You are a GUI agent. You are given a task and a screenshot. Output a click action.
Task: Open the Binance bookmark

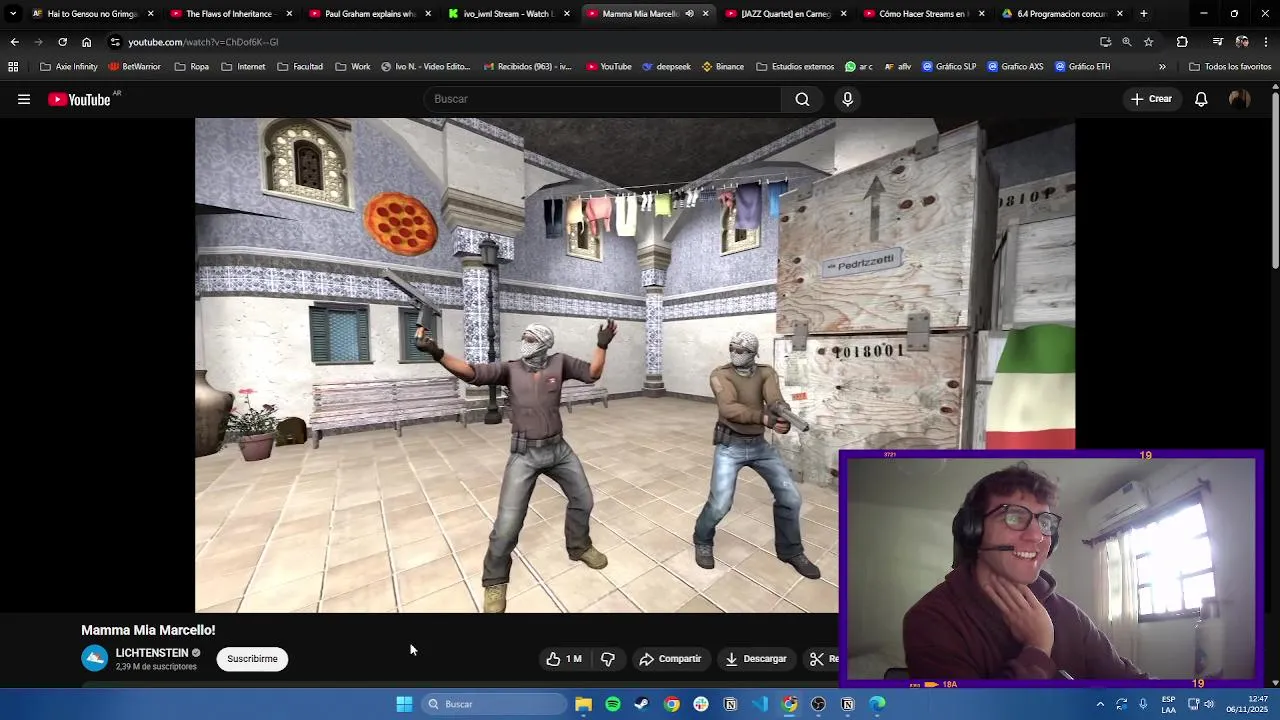723,67
